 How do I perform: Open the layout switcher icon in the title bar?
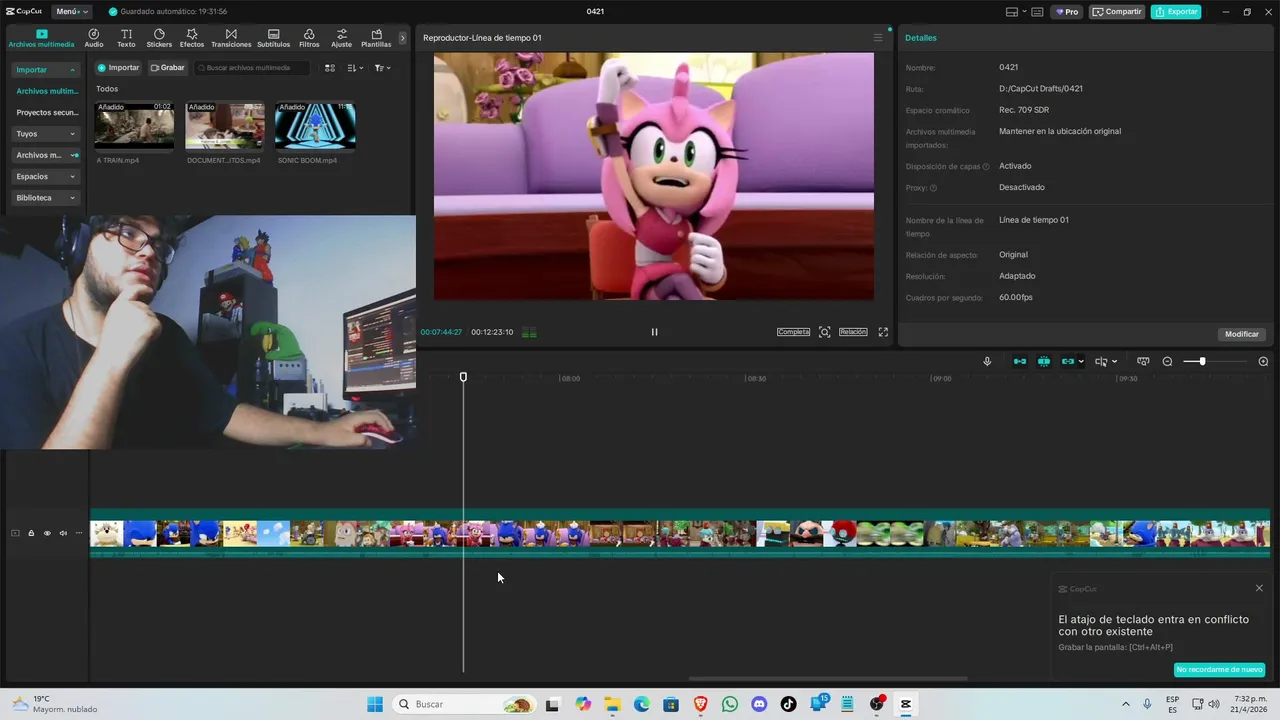(1013, 12)
